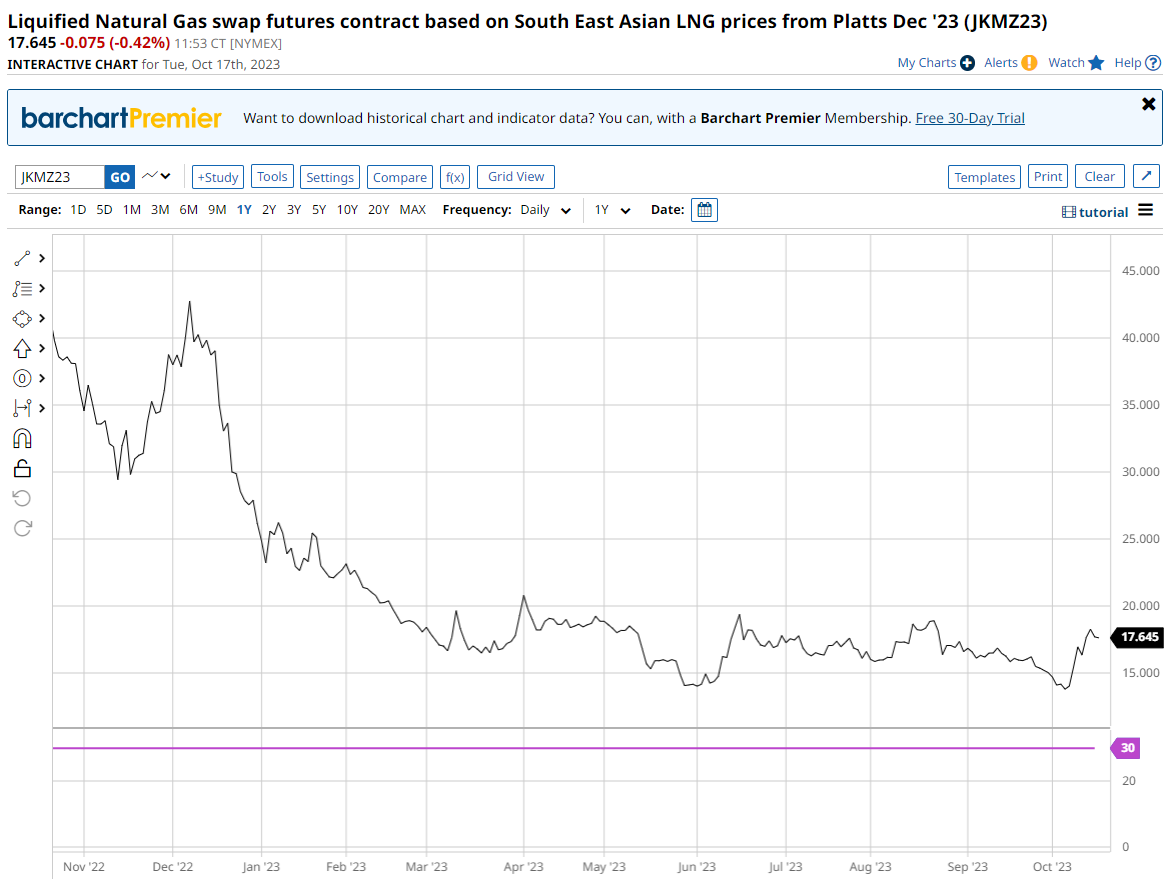
Task: Click the shape drawing tool icon
Action: point(22,318)
